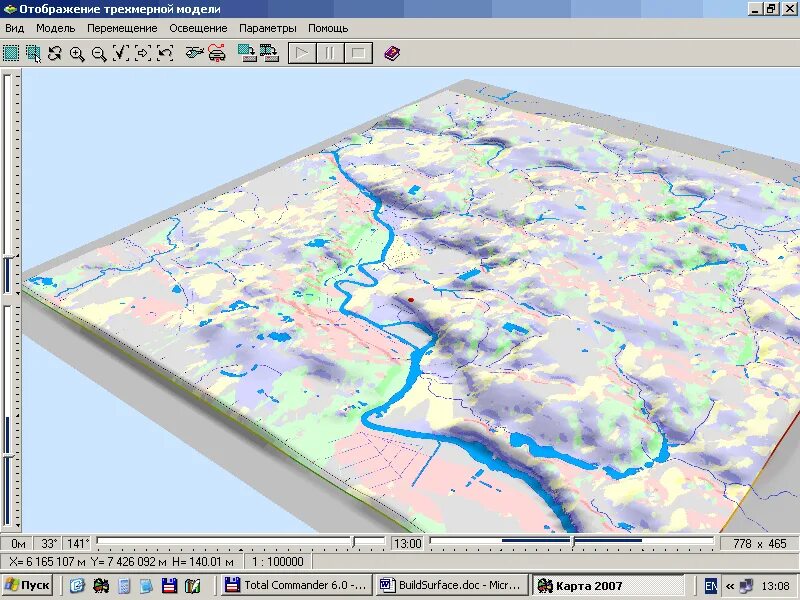Open the Параметры menu
Viewport: 800px width, 600px height.
tap(268, 28)
